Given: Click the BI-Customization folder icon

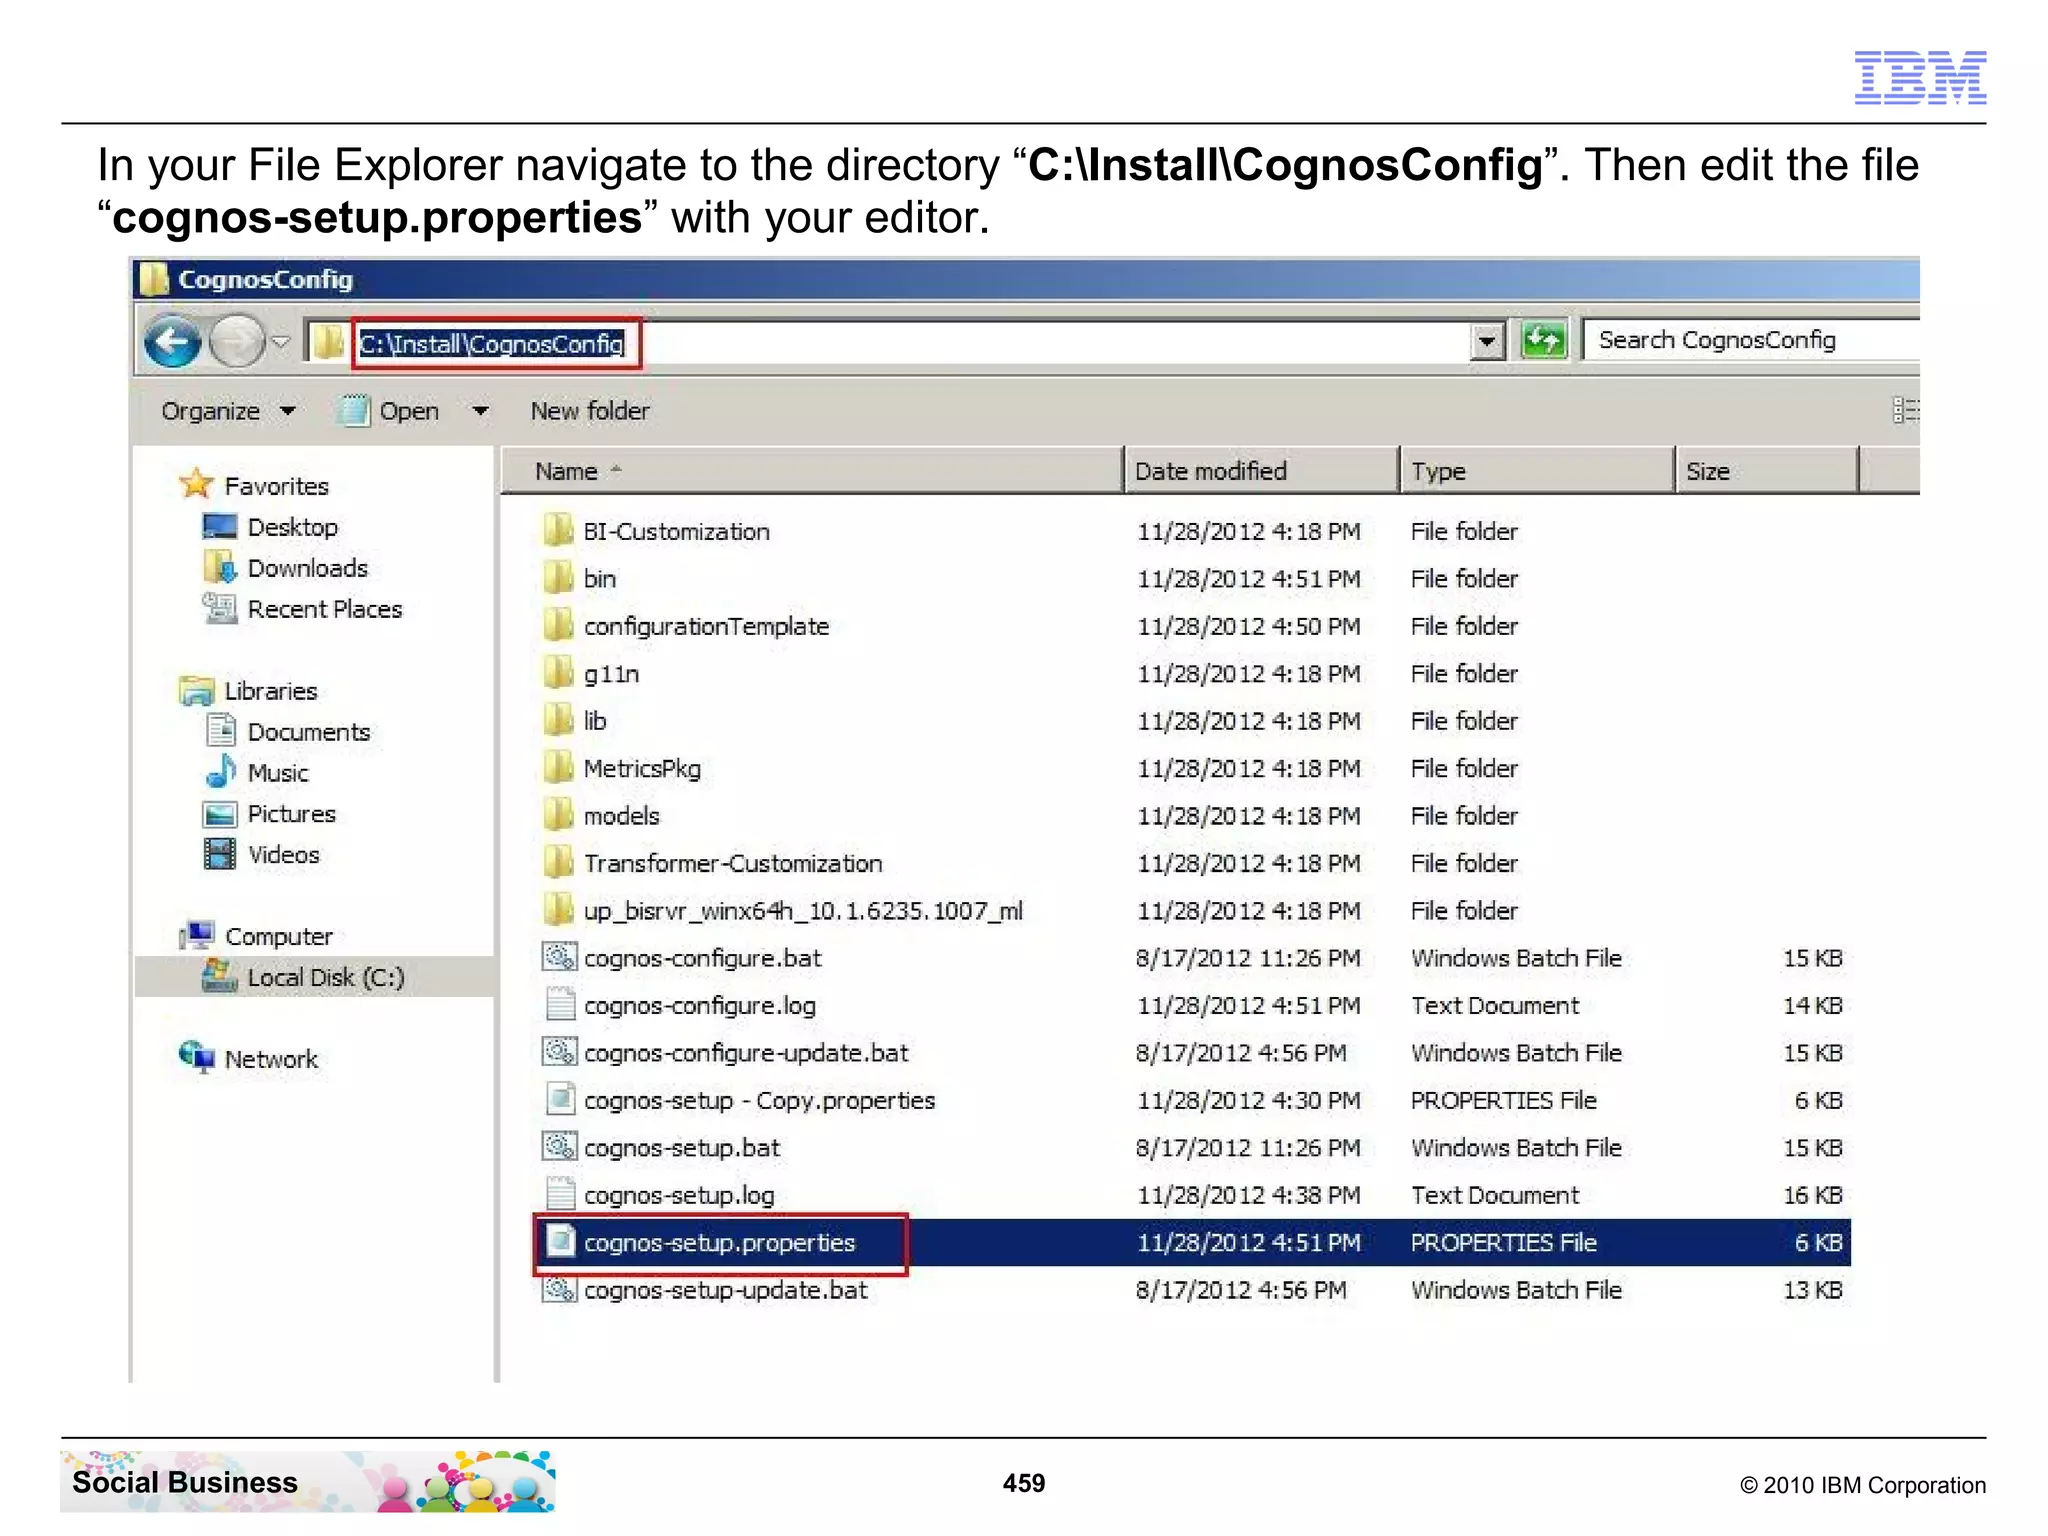Looking at the screenshot, I should 558,530.
